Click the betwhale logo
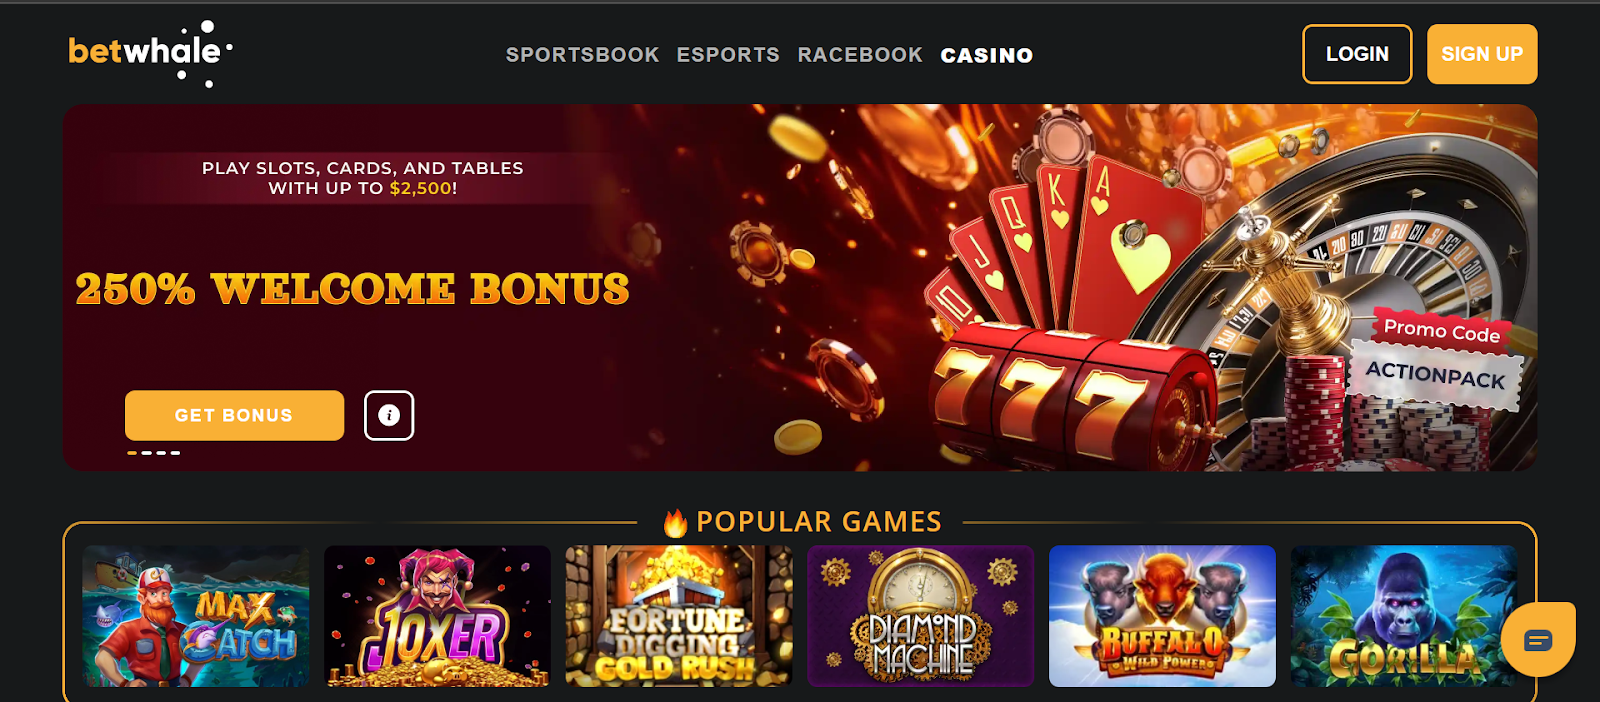 (150, 54)
